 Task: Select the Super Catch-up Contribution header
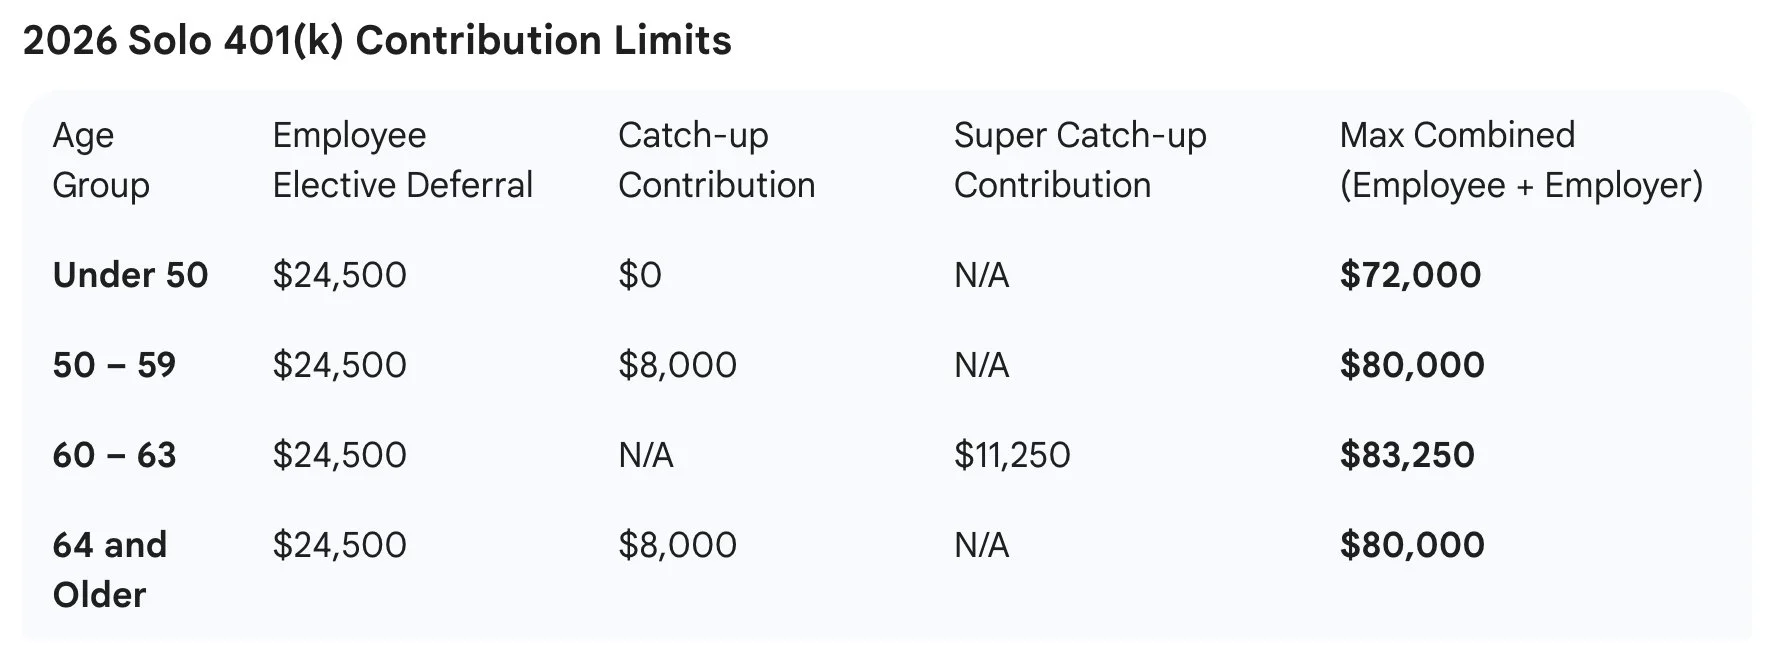click(1079, 160)
